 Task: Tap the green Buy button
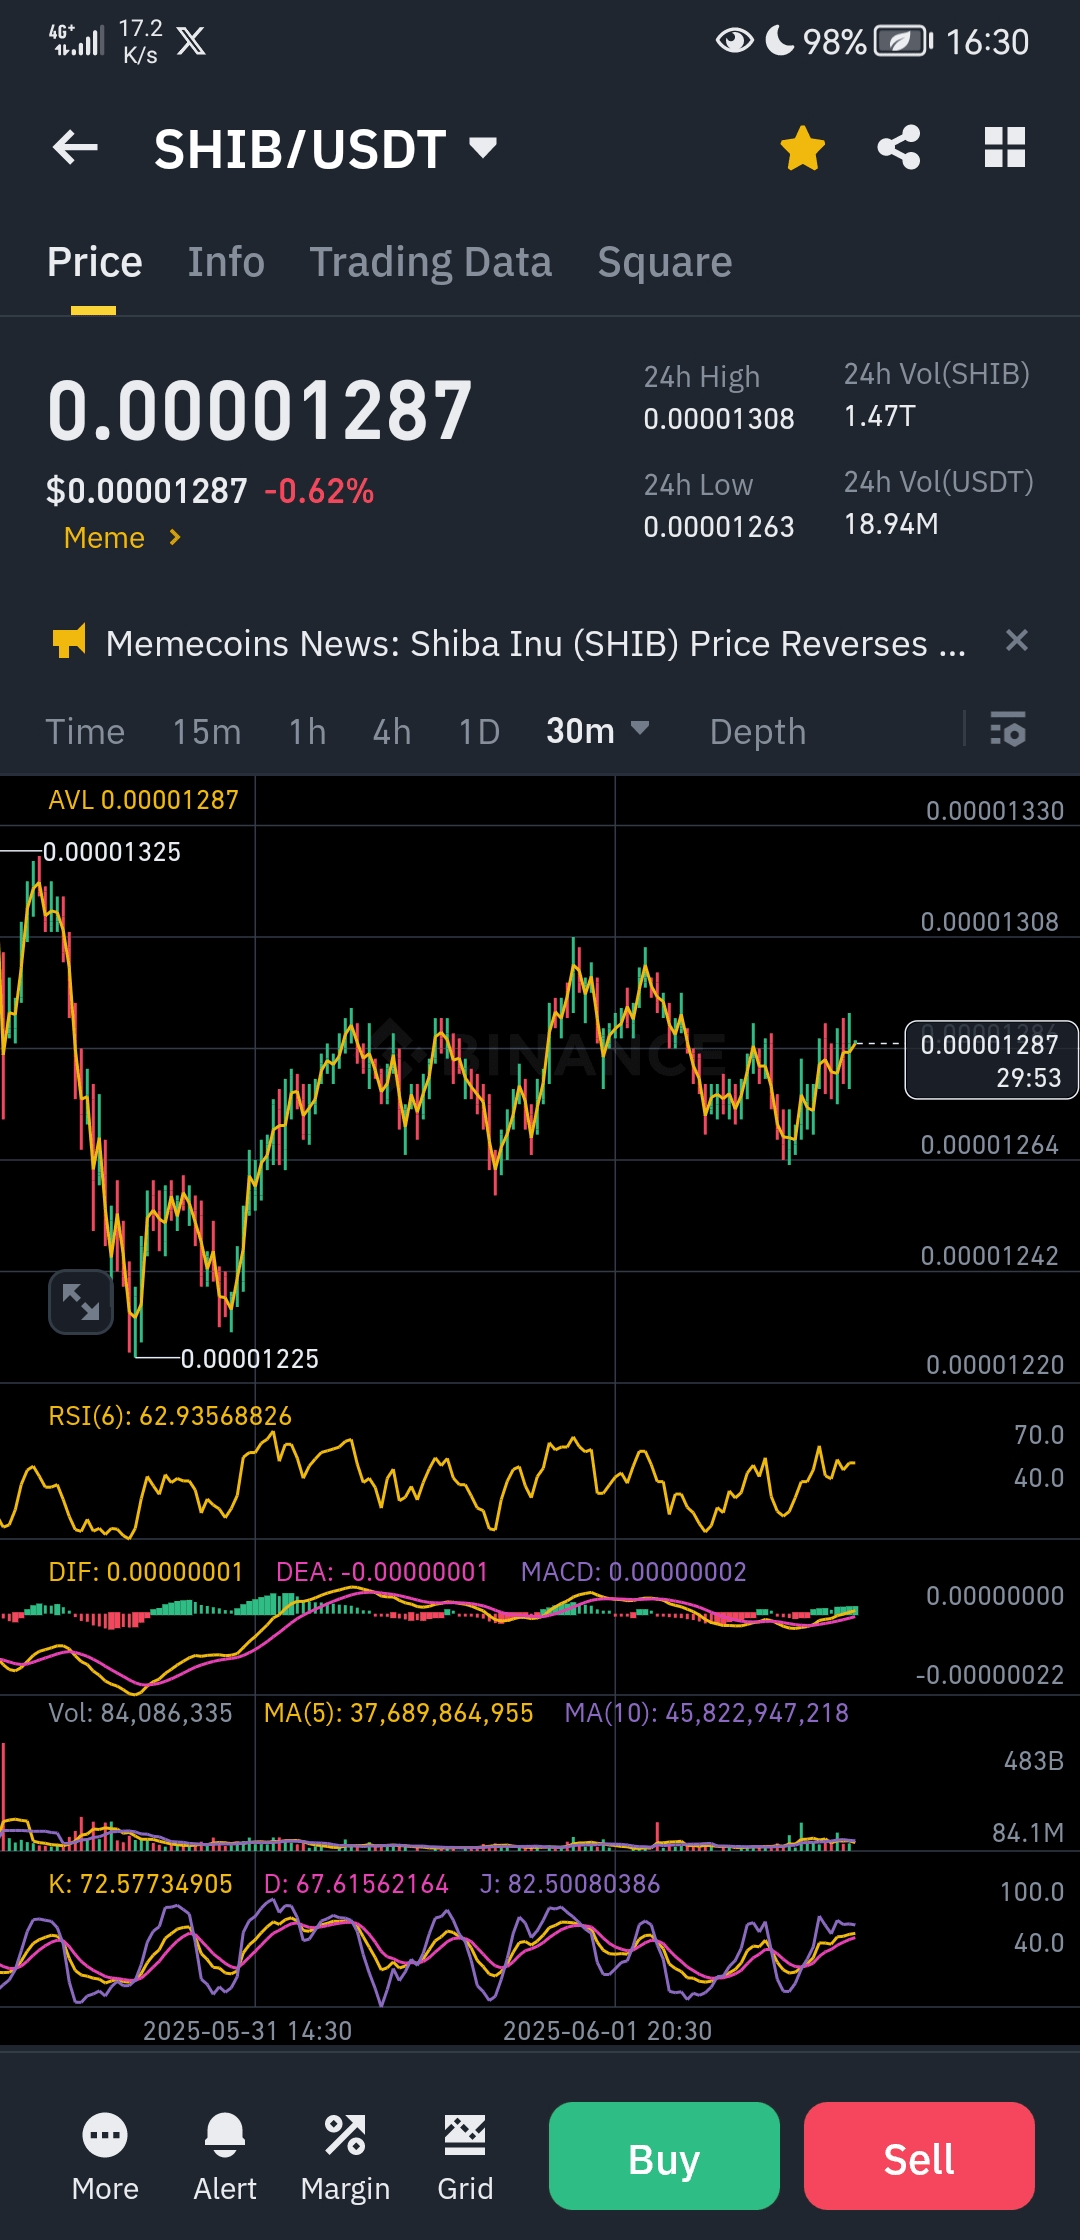tap(664, 2156)
